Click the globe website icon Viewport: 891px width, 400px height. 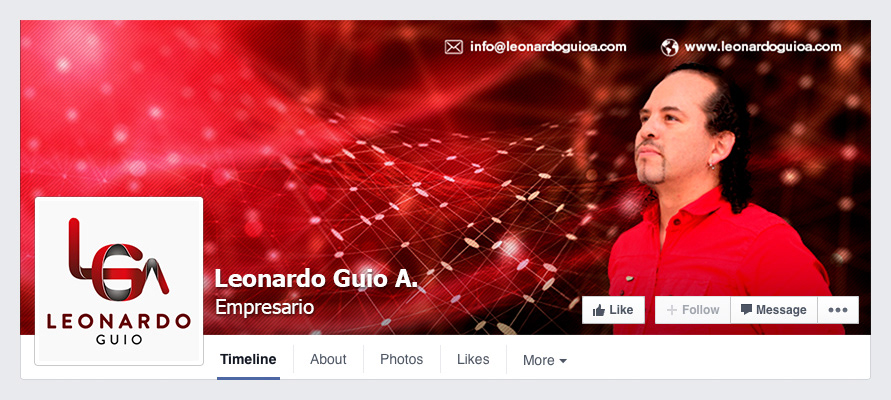point(669,47)
